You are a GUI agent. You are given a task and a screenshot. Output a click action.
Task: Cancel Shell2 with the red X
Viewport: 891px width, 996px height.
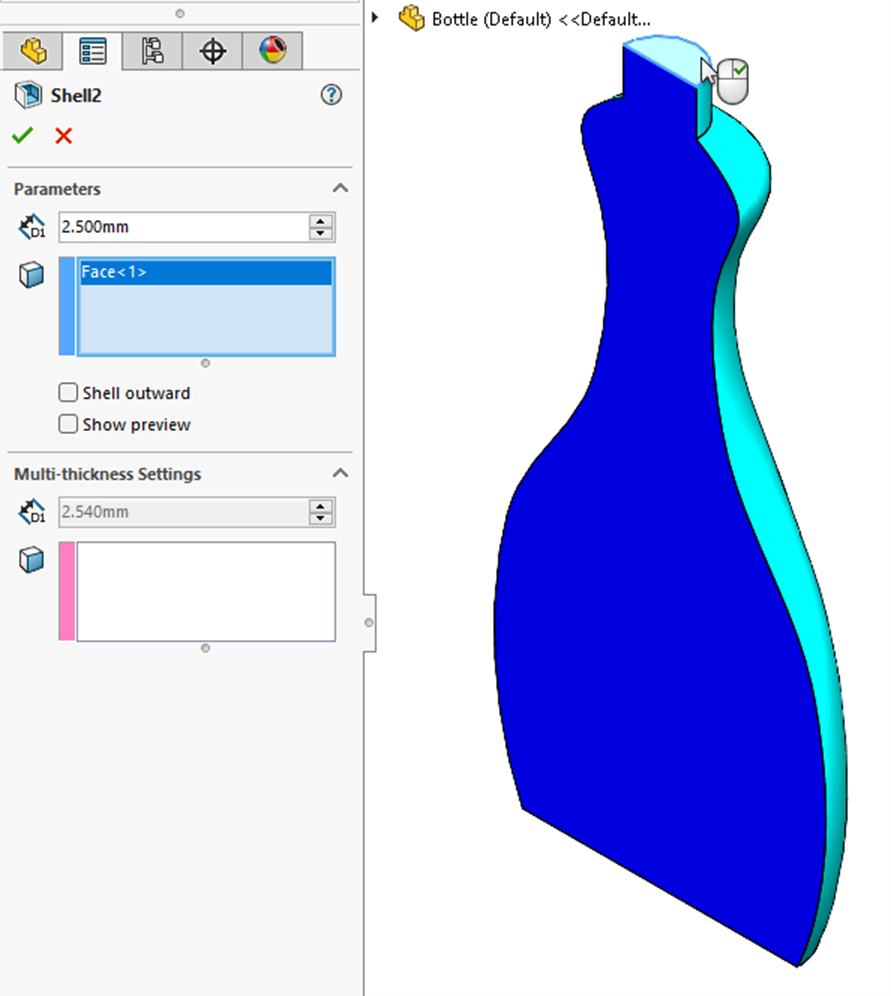pos(64,135)
